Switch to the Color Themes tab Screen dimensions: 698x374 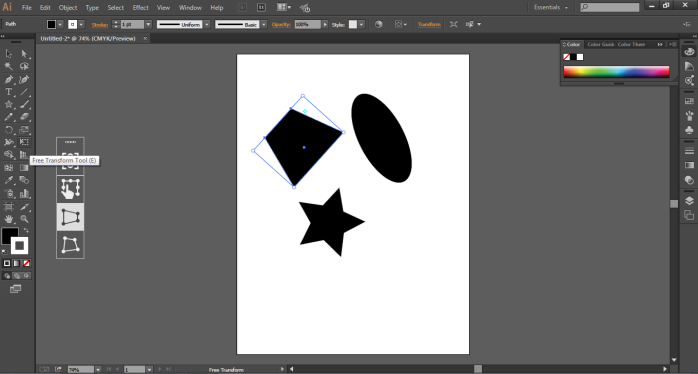point(631,45)
